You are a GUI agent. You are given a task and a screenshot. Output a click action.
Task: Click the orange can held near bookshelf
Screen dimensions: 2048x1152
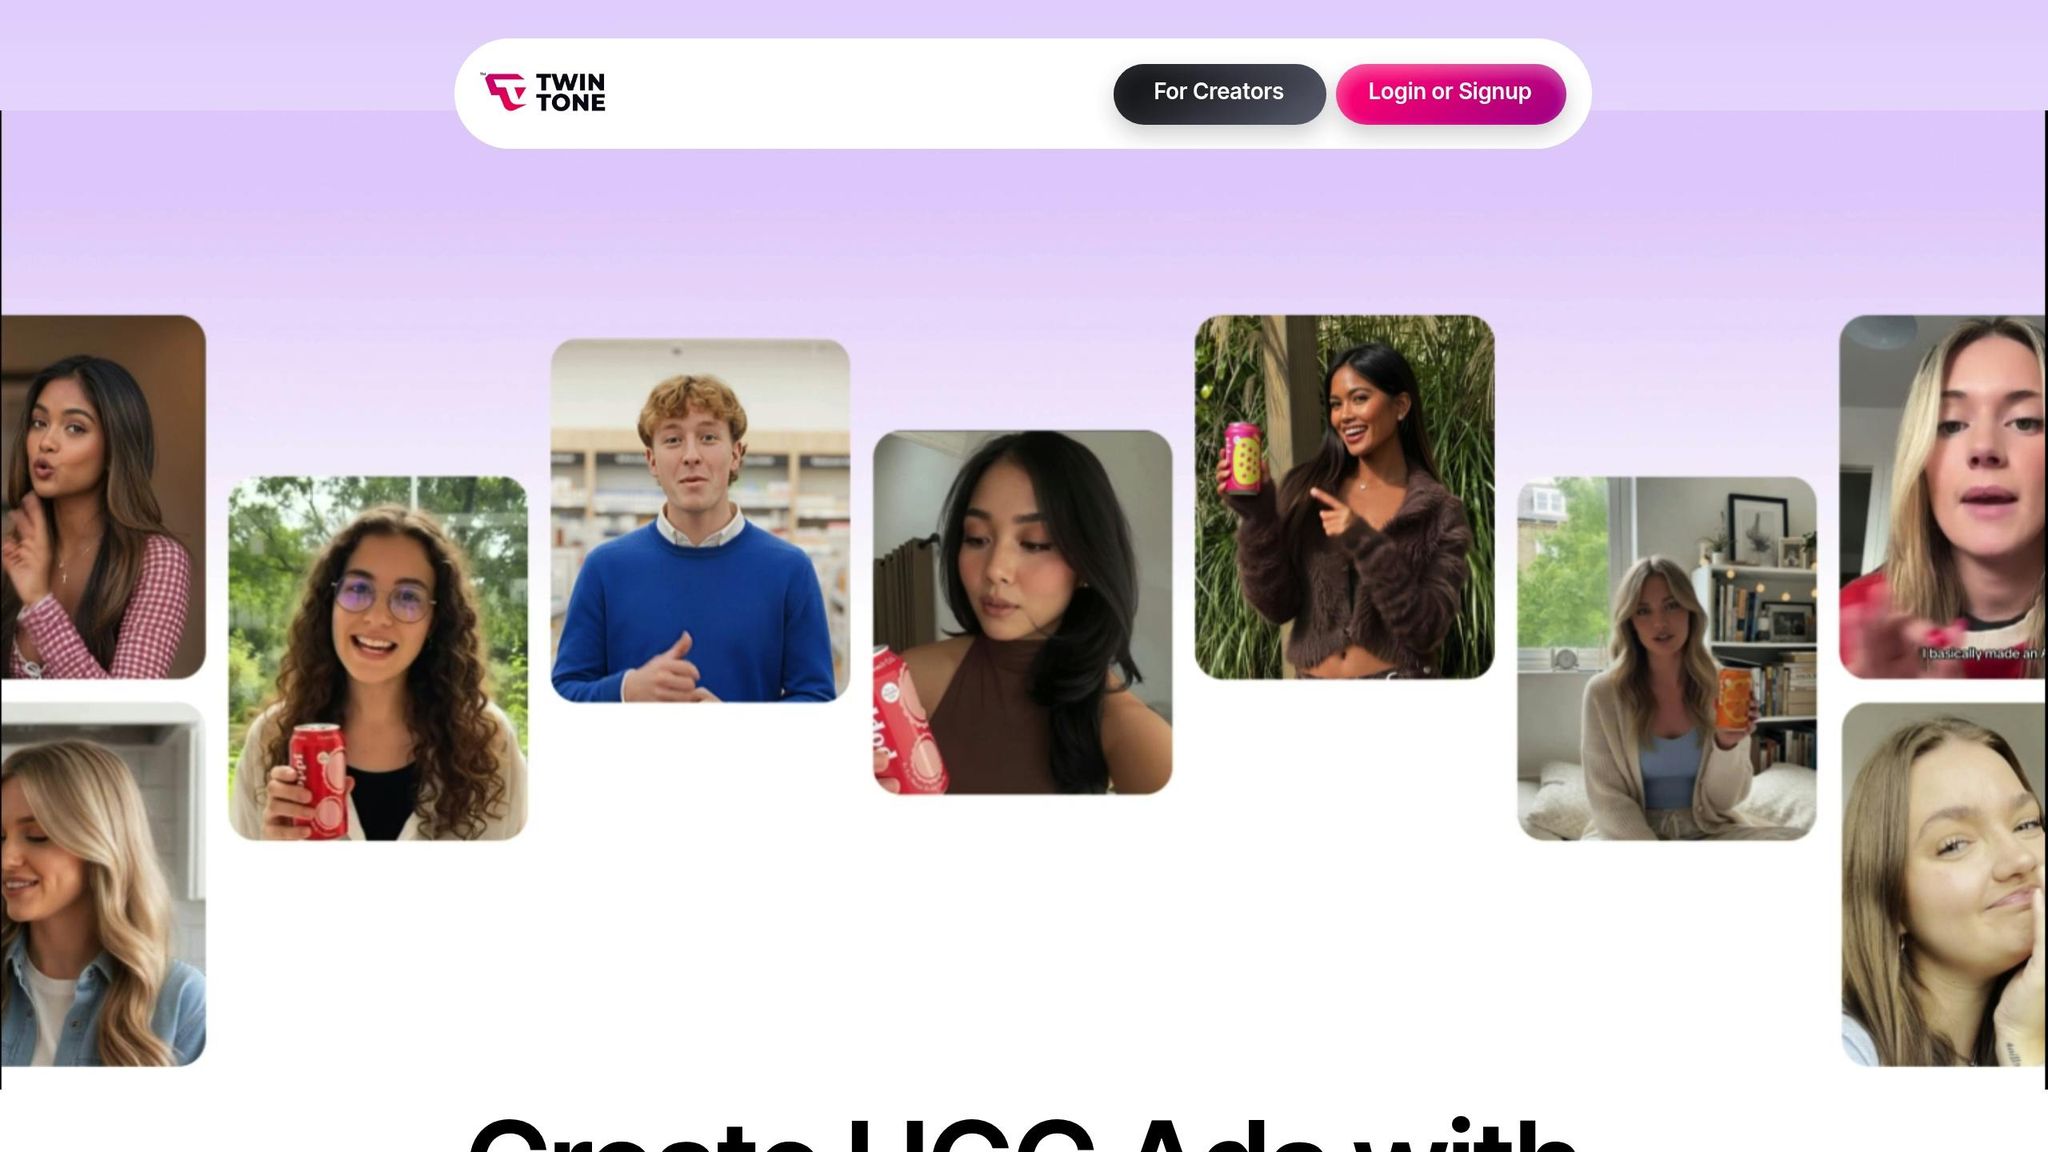1736,698
